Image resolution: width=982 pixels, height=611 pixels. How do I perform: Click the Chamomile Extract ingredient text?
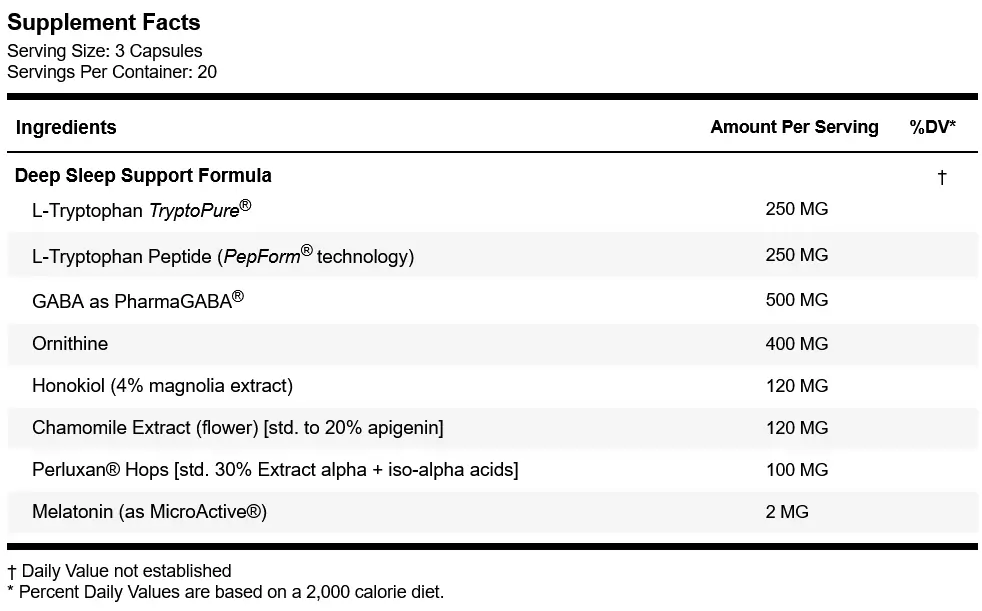[x=237, y=428]
